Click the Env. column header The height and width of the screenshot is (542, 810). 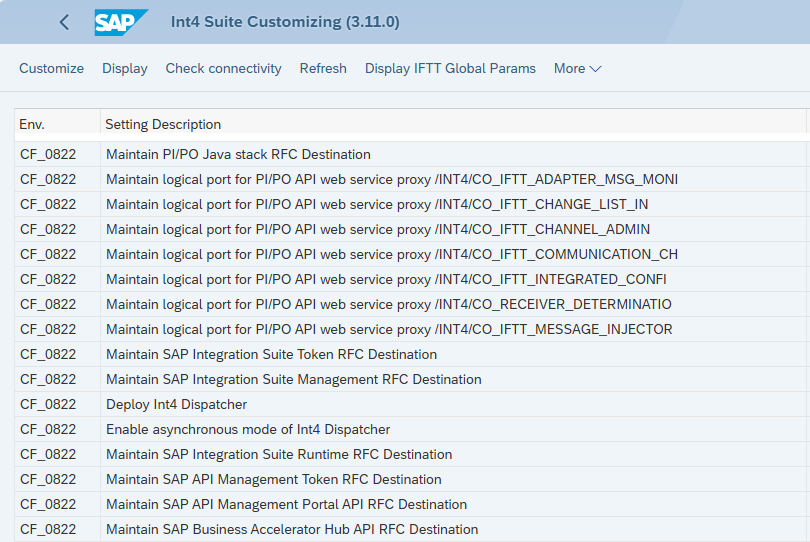[x=33, y=124]
